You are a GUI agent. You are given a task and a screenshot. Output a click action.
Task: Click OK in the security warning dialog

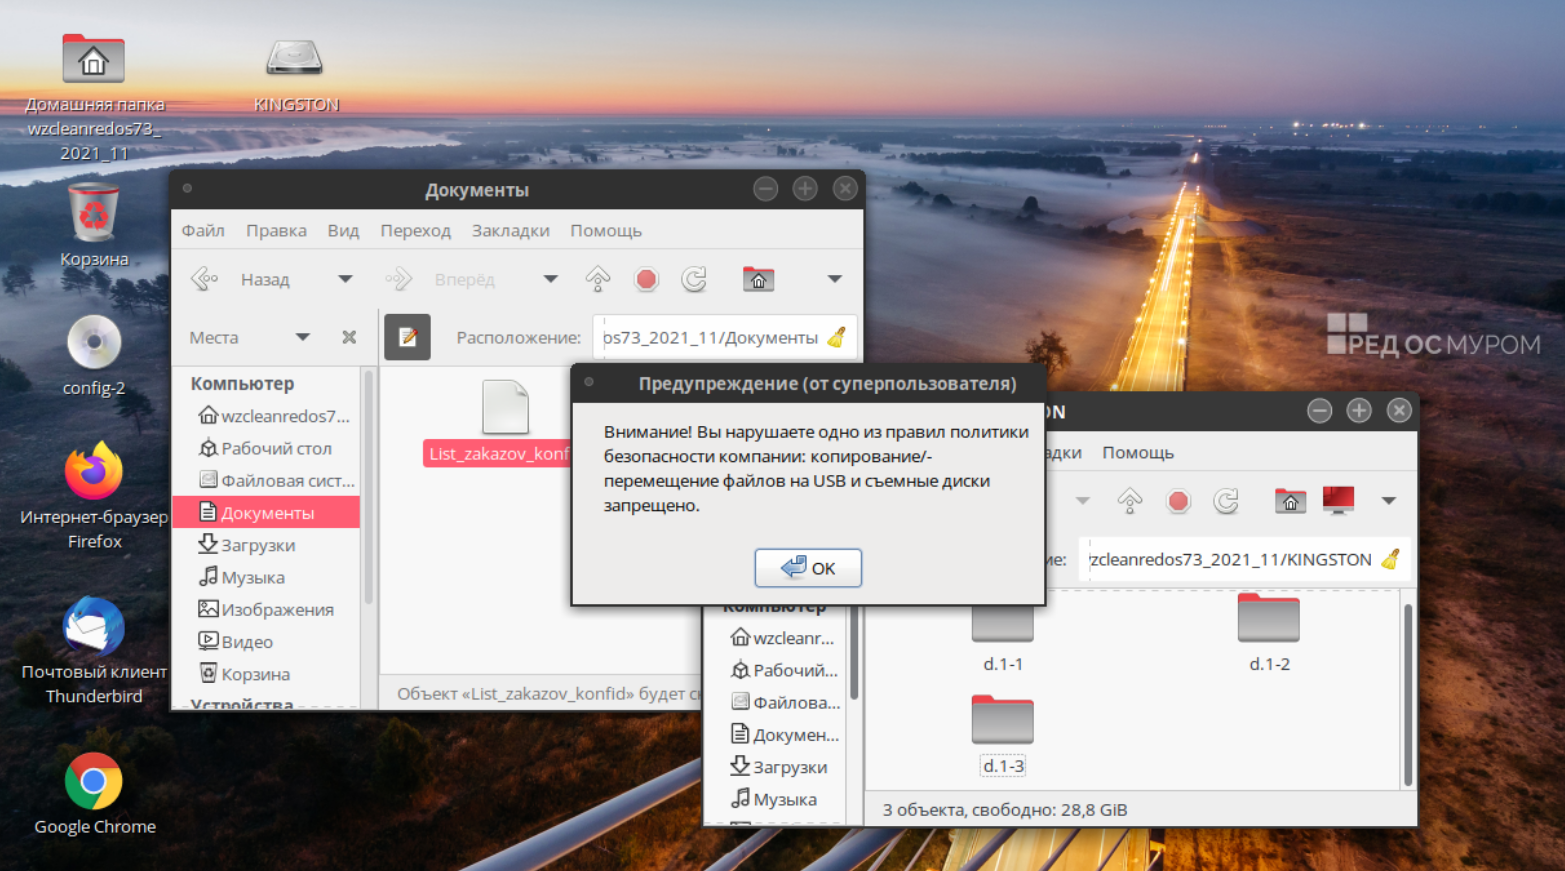pyautogui.click(x=808, y=568)
